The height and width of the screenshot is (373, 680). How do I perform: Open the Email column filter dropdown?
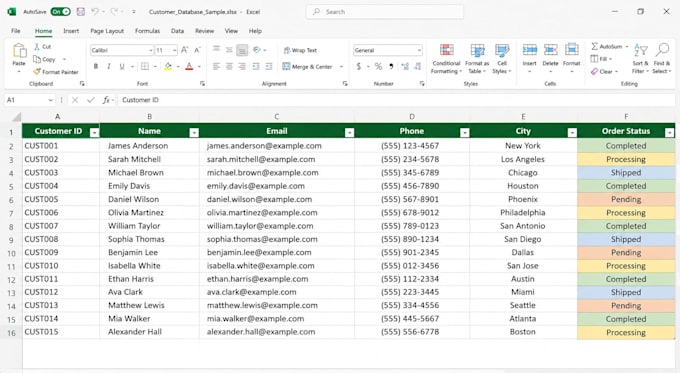click(349, 133)
